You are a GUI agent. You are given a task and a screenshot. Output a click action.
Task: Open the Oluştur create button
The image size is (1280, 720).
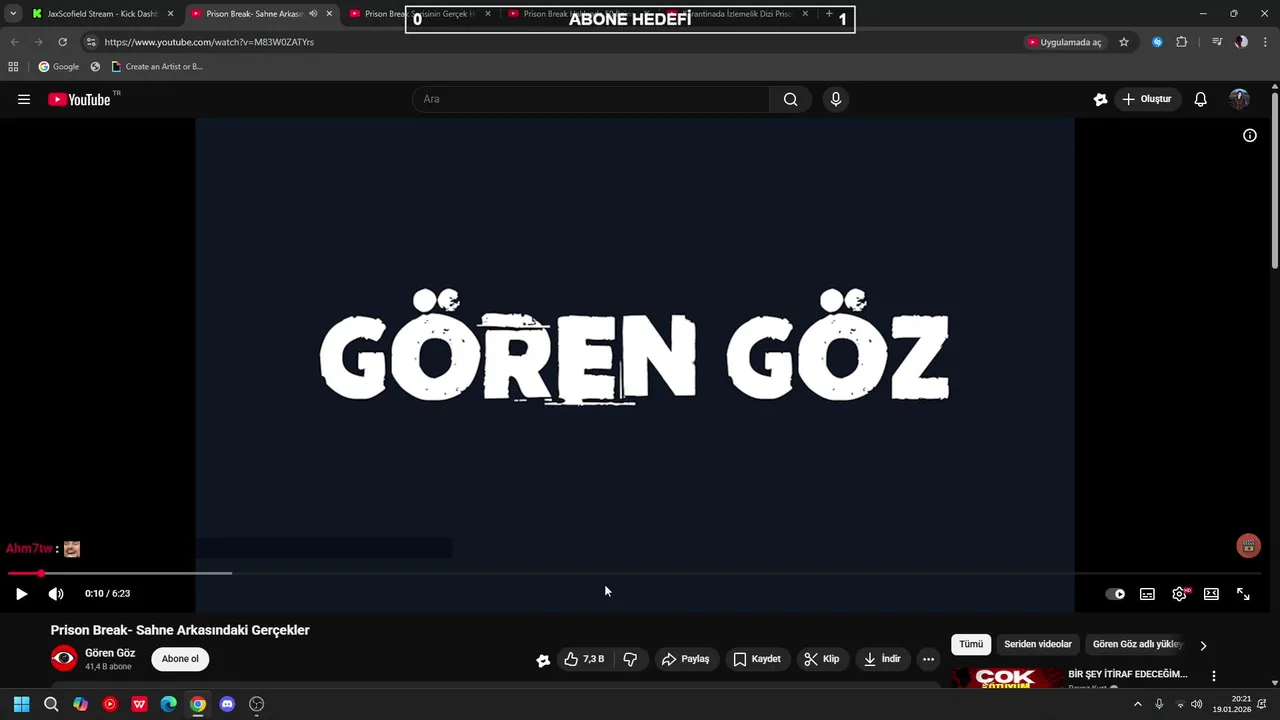(x=1146, y=99)
